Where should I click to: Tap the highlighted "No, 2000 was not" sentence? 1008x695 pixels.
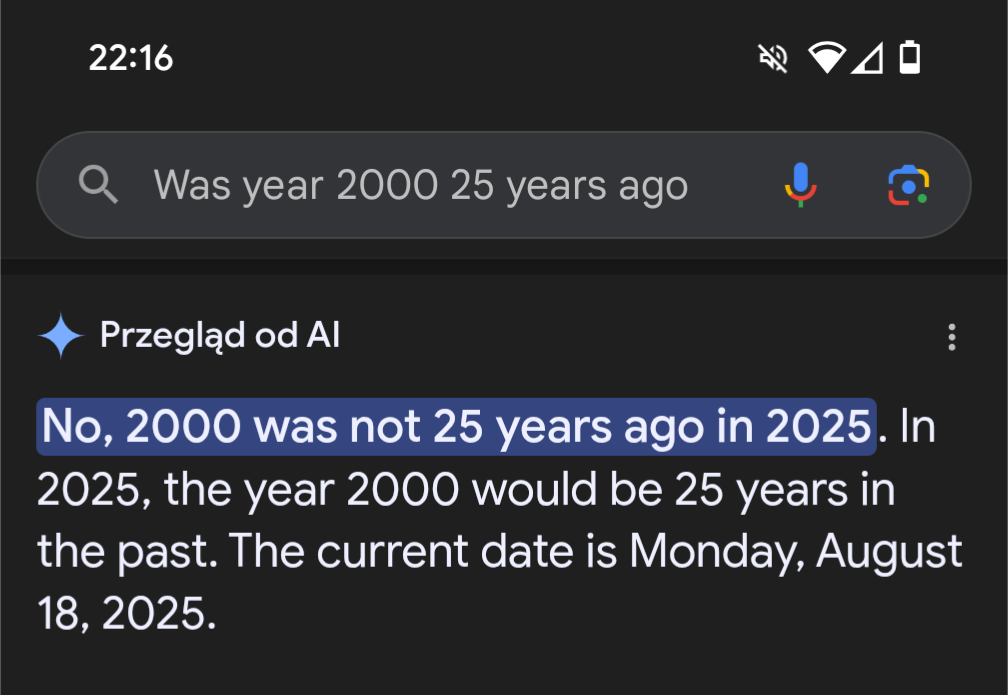456,427
